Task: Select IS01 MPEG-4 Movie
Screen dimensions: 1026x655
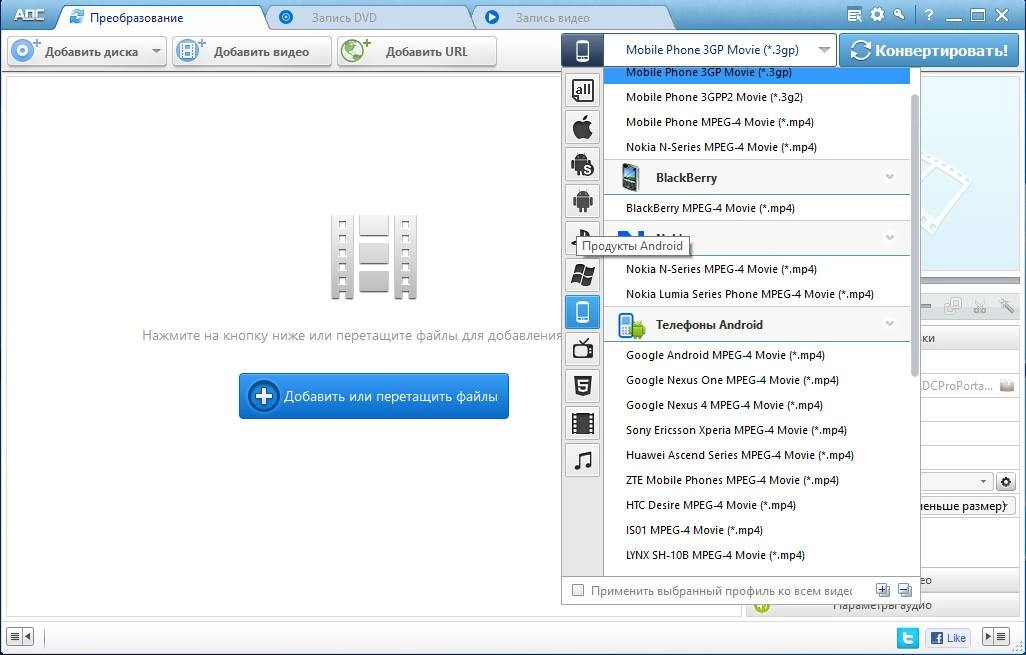Action: pos(756,529)
